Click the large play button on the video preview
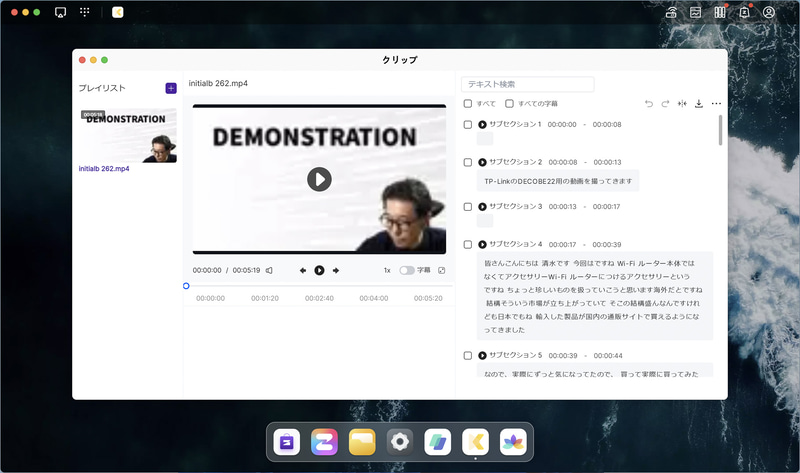Image resolution: width=800 pixels, height=473 pixels. pyautogui.click(x=319, y=179)
